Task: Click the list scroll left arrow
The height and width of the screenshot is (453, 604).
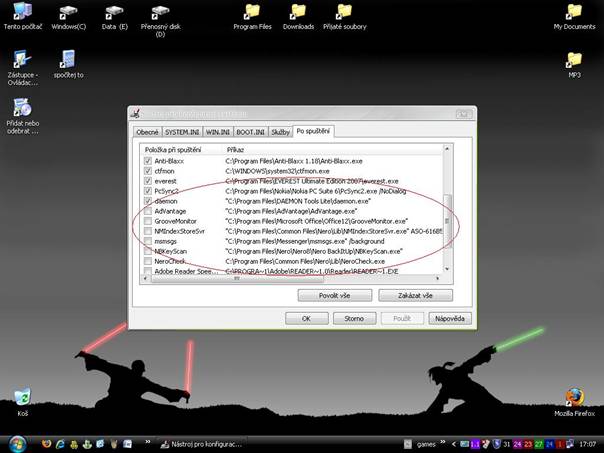Action: 145,278
